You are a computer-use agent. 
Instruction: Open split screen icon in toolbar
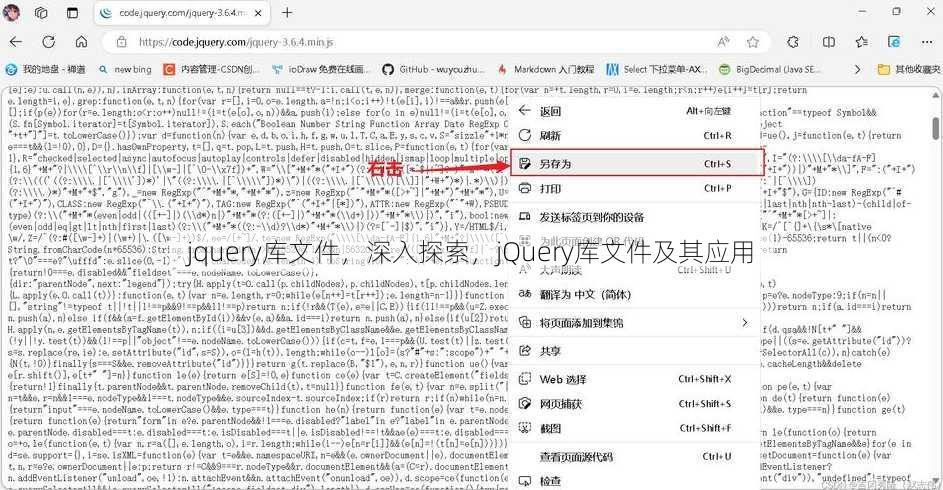click(x=829, y=41)
